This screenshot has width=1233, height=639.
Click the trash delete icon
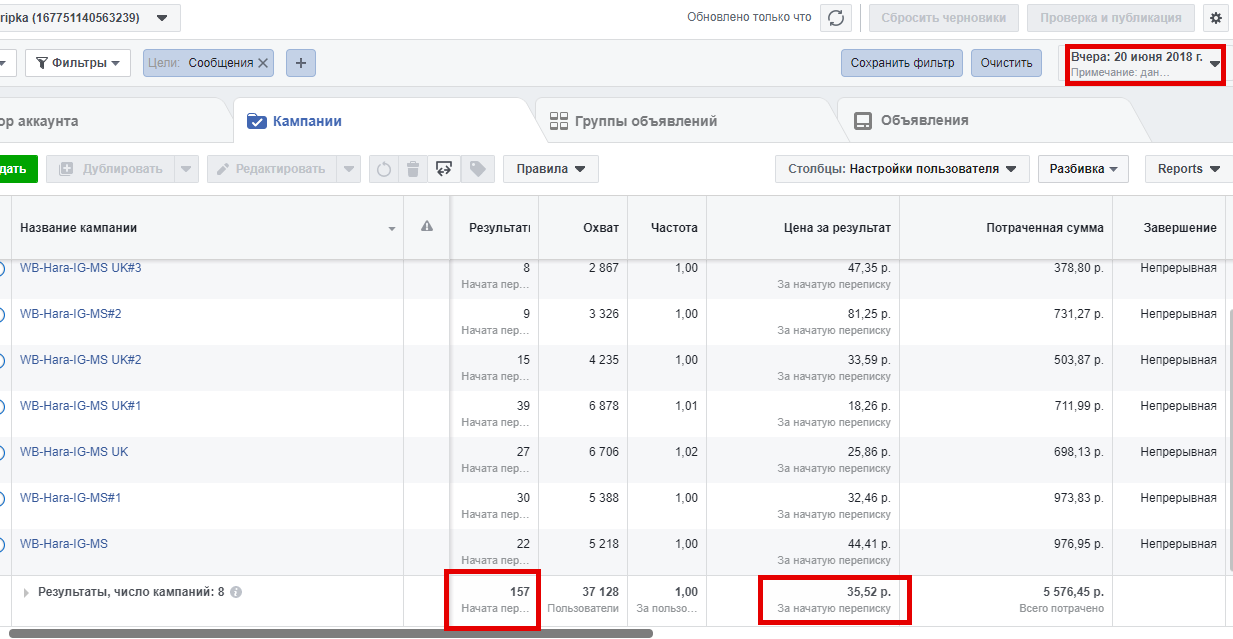[x=412, y=169]
